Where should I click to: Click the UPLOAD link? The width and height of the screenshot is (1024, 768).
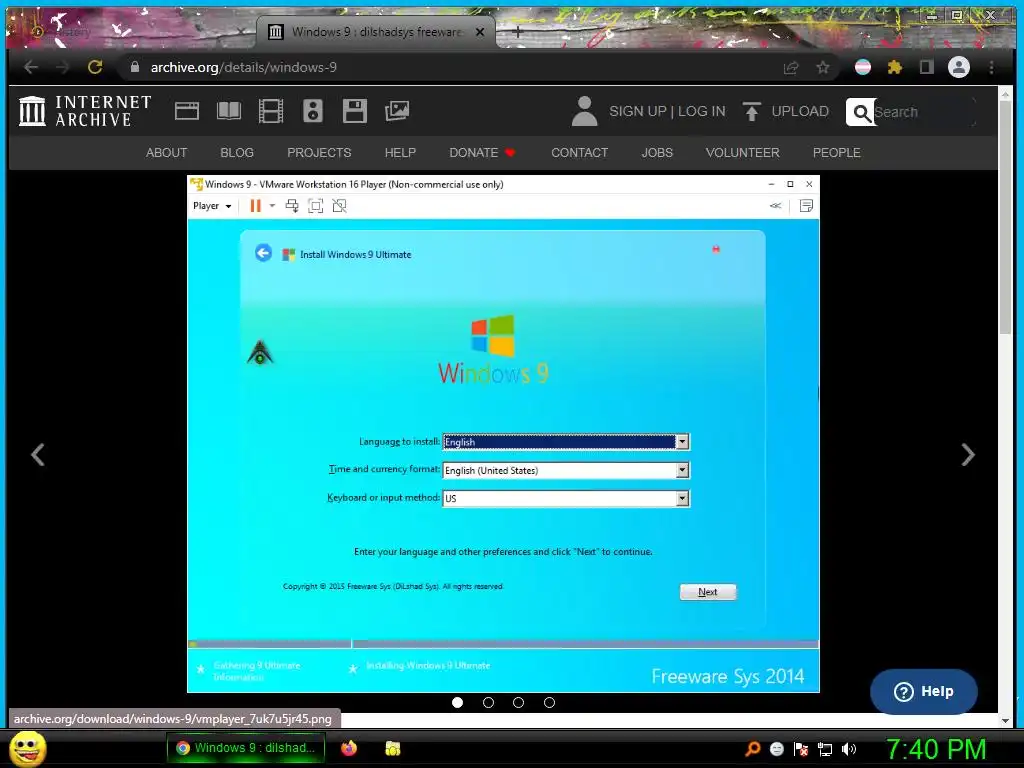pyautogui.click(x=786, y=111)
